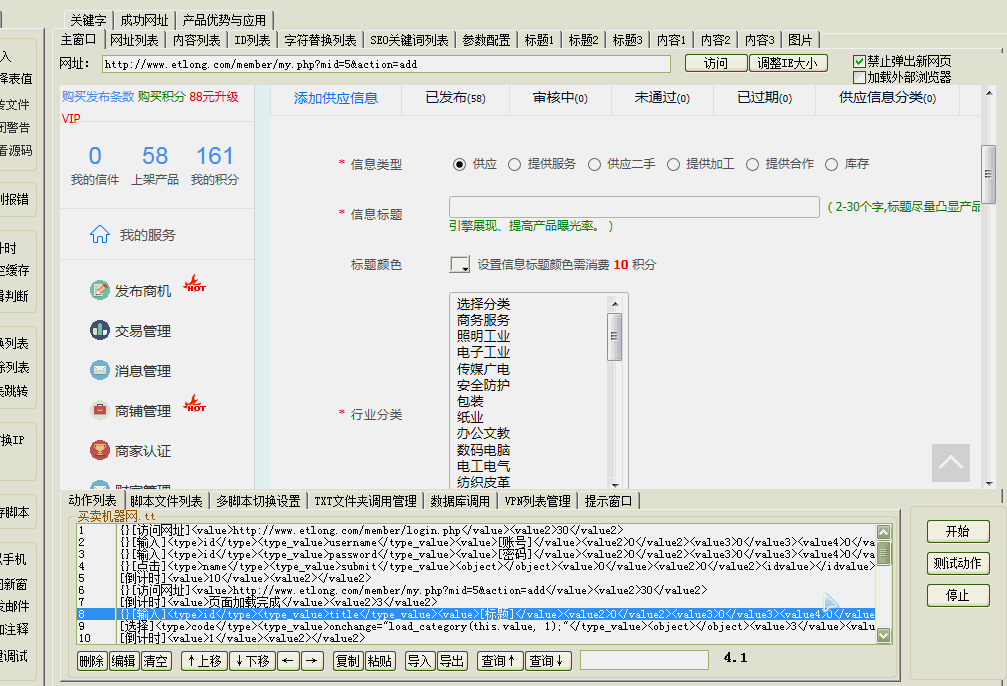Image resolution: width=1007 pixels, height=686 pixels.
Task: Click the 调整IE大小 button
Action: [787, 63]
